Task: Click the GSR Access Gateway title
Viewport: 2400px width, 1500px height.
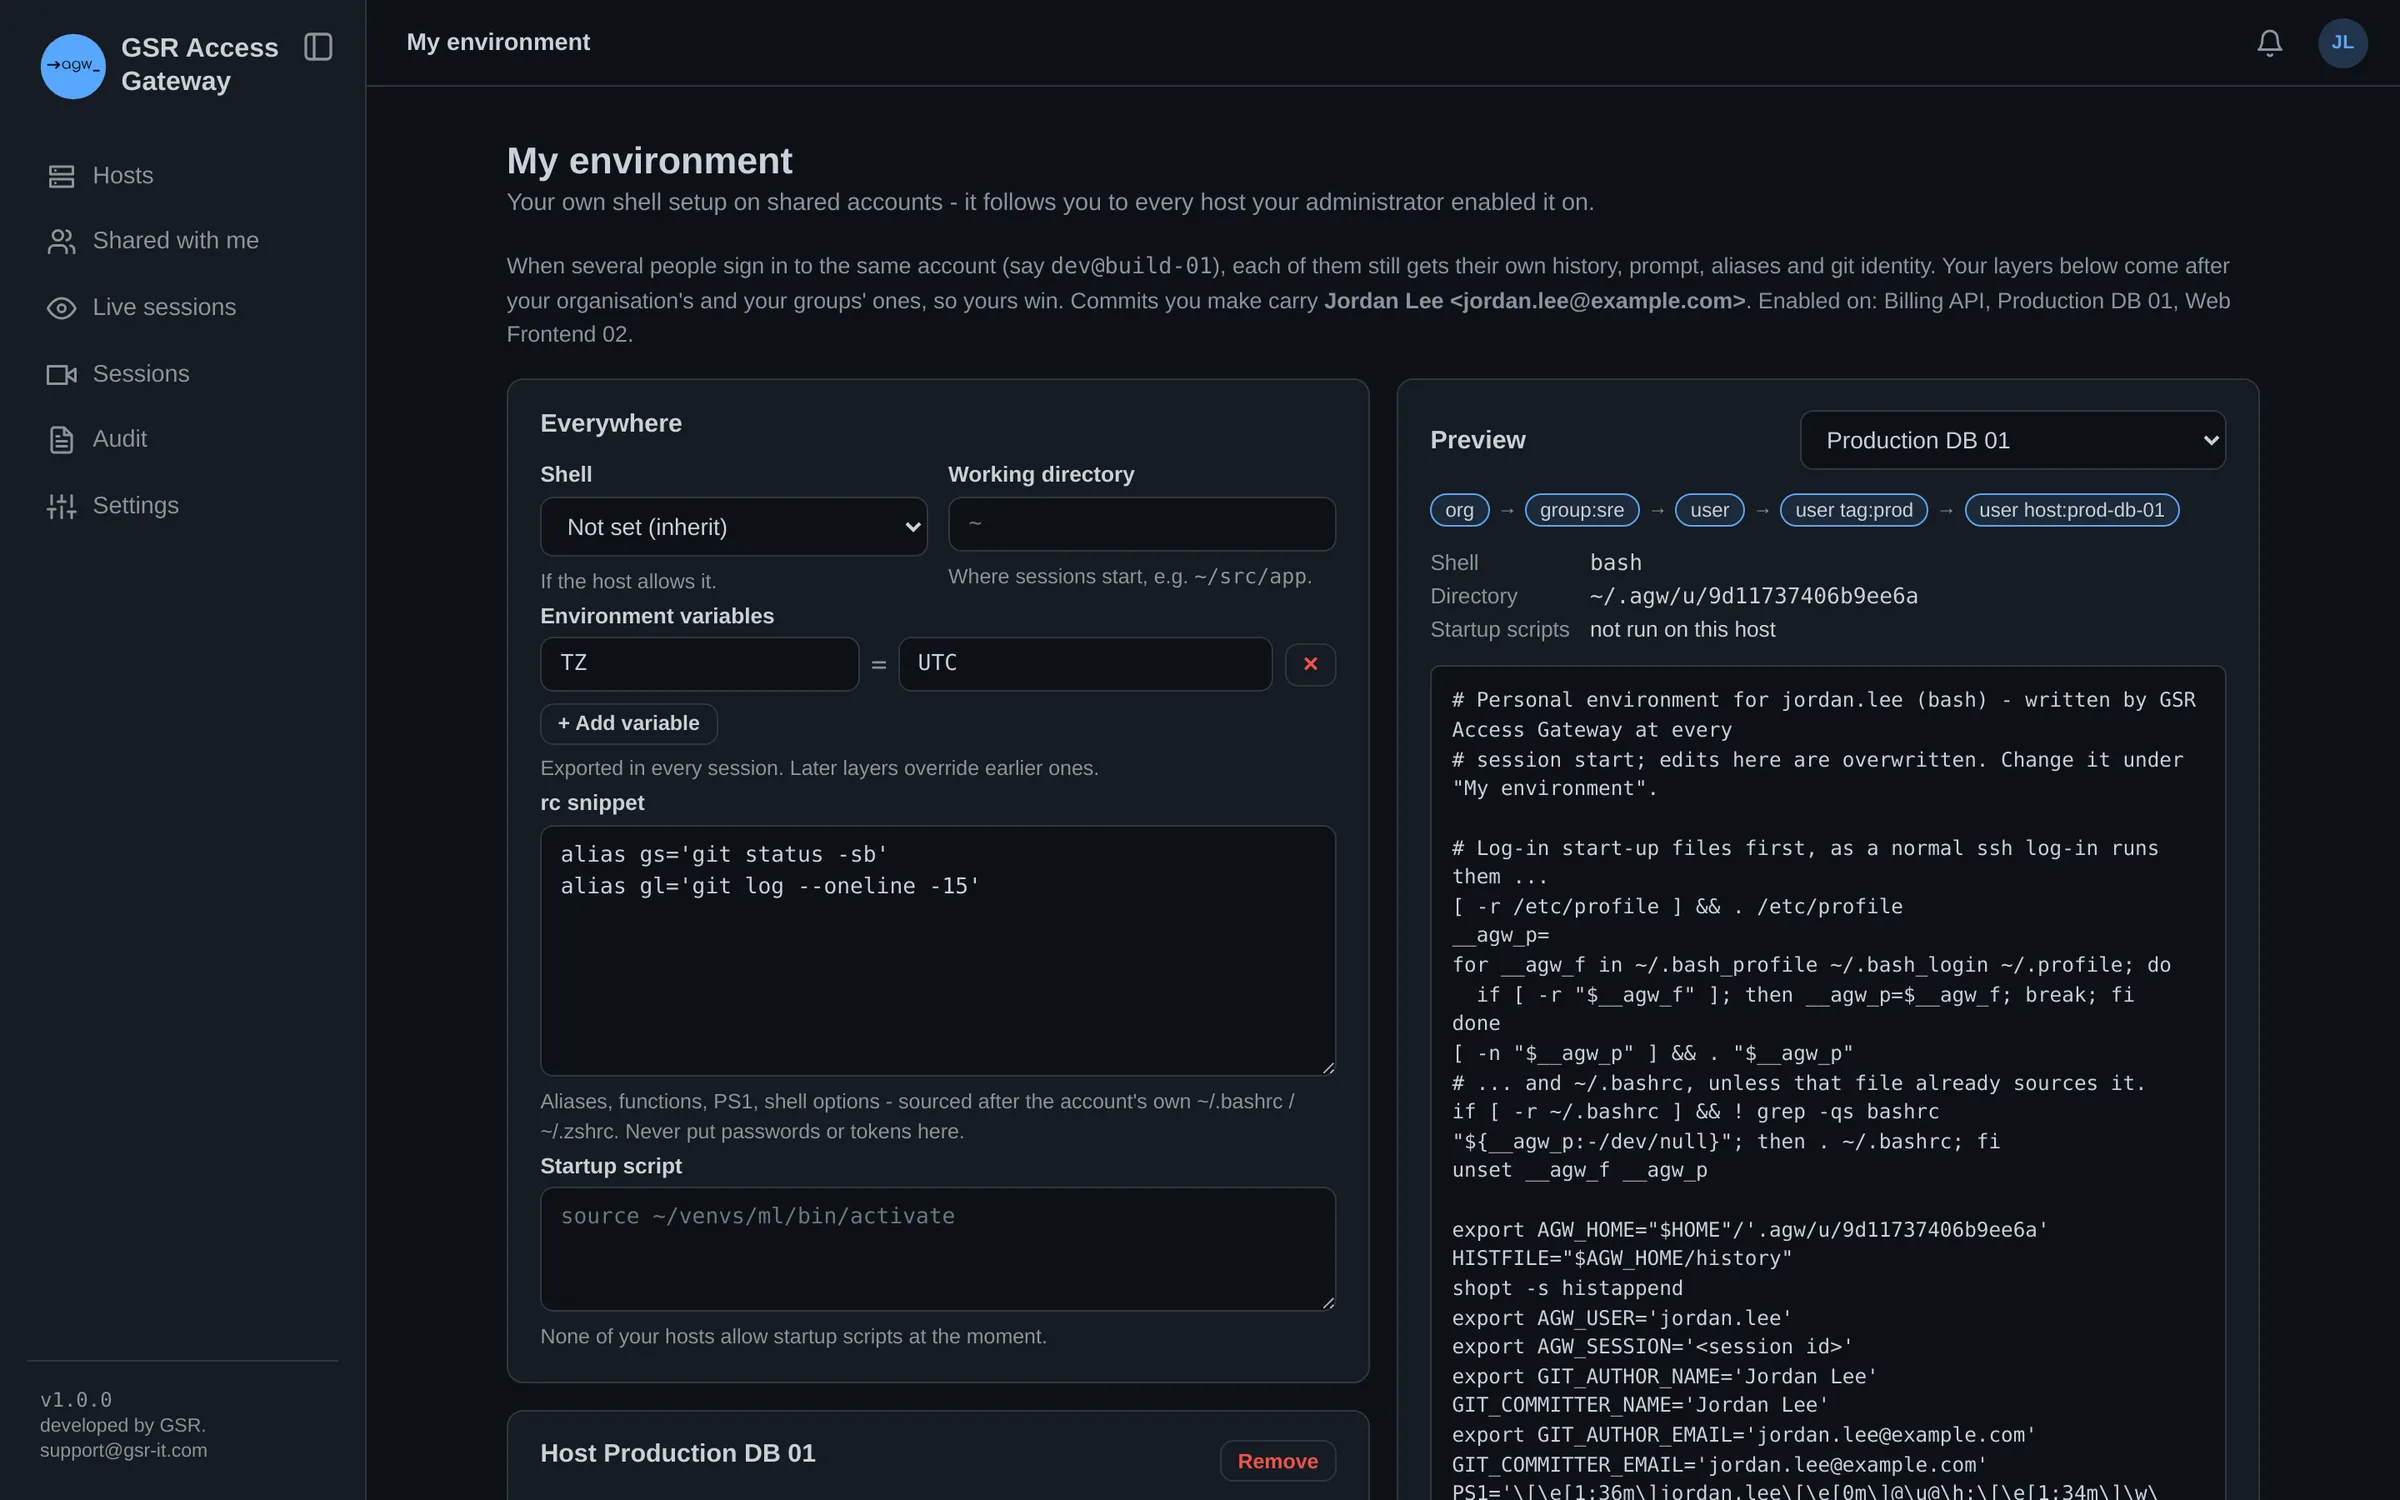Action: click(x=199, y=65)
